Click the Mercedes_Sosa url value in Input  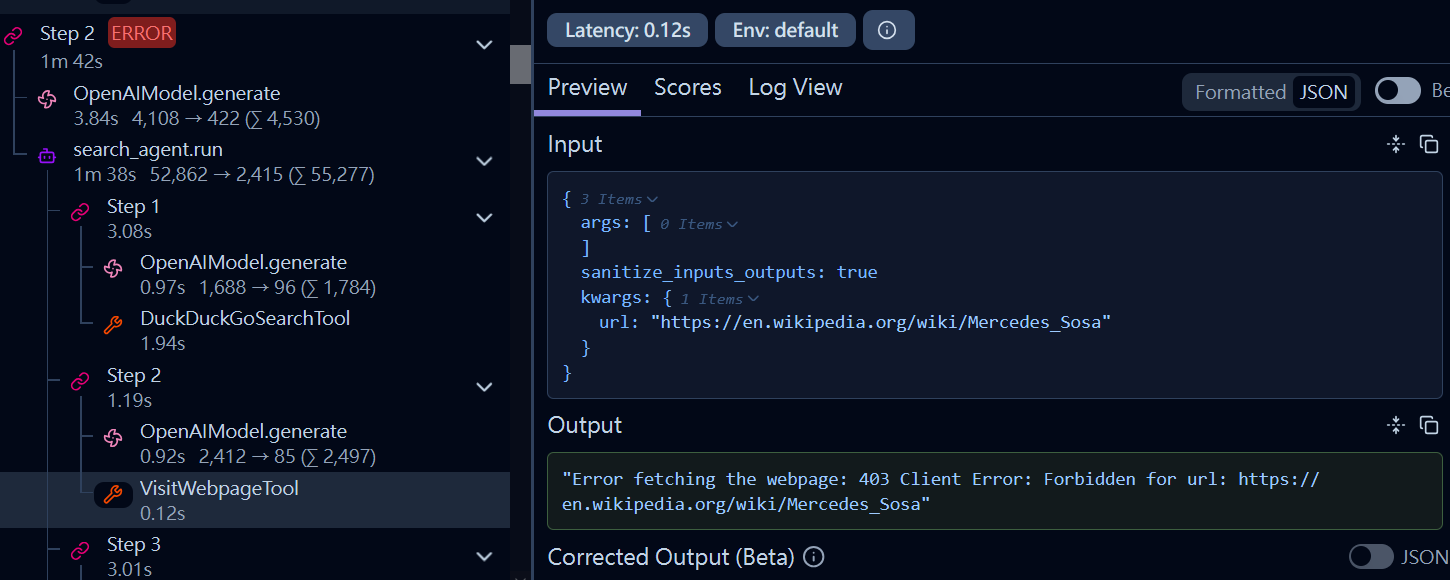tap(881, 323)
